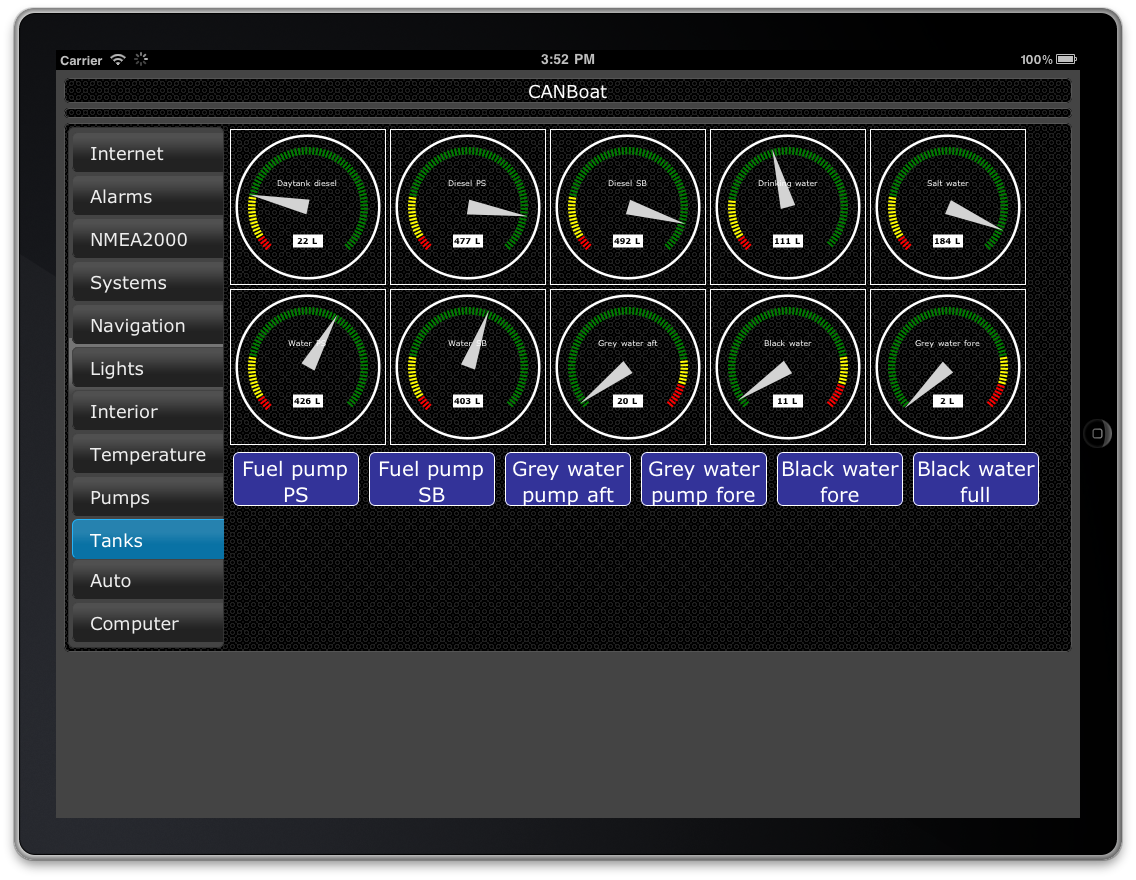1136x880 pixels.
Task: Click the CANBoat title bar
Action: click(568, 91)
